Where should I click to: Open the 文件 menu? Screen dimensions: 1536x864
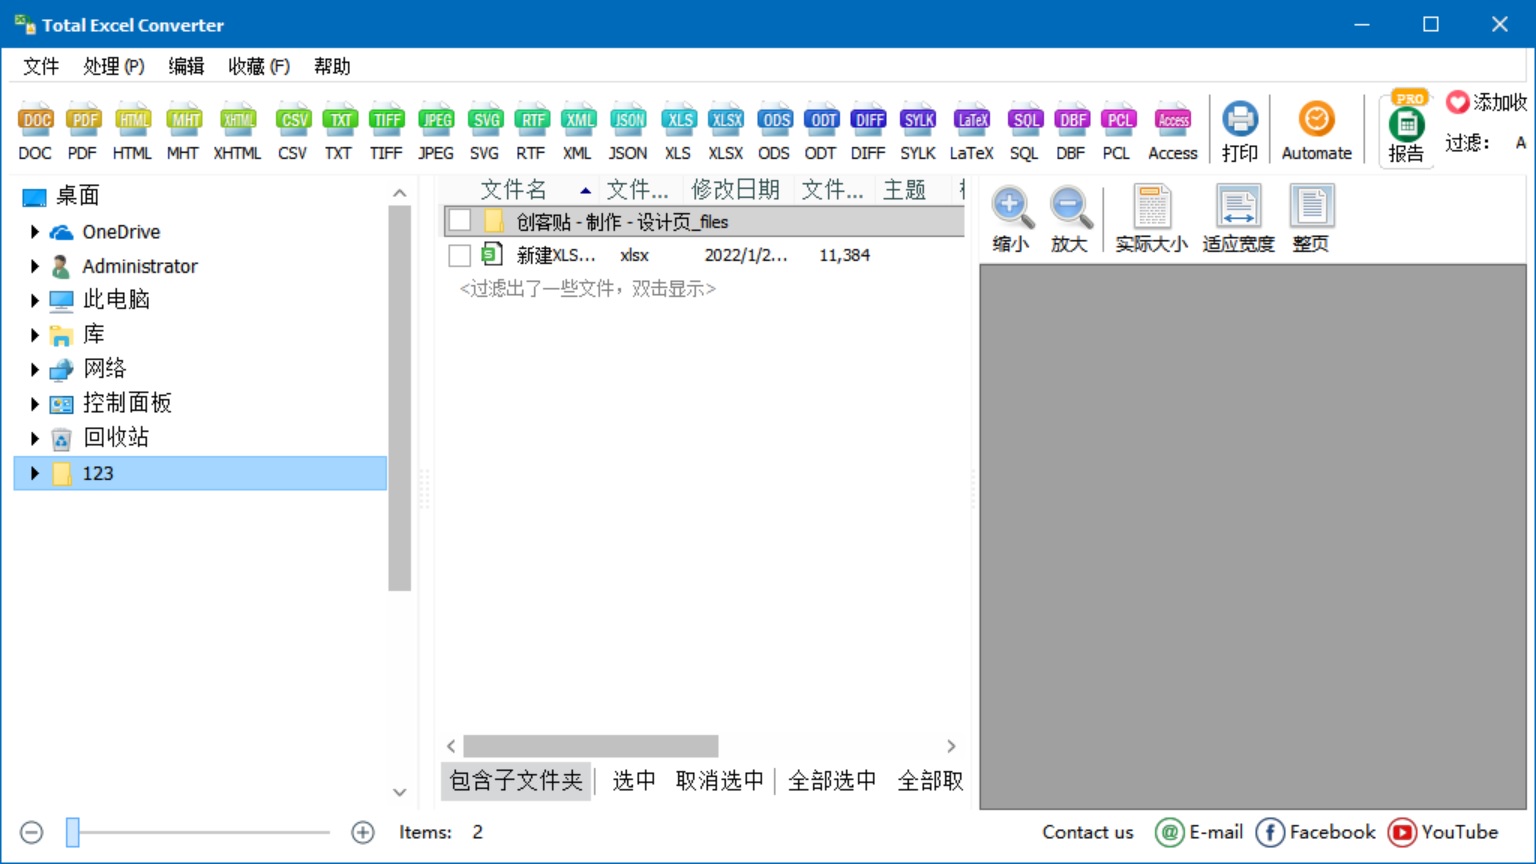point(41,66)
